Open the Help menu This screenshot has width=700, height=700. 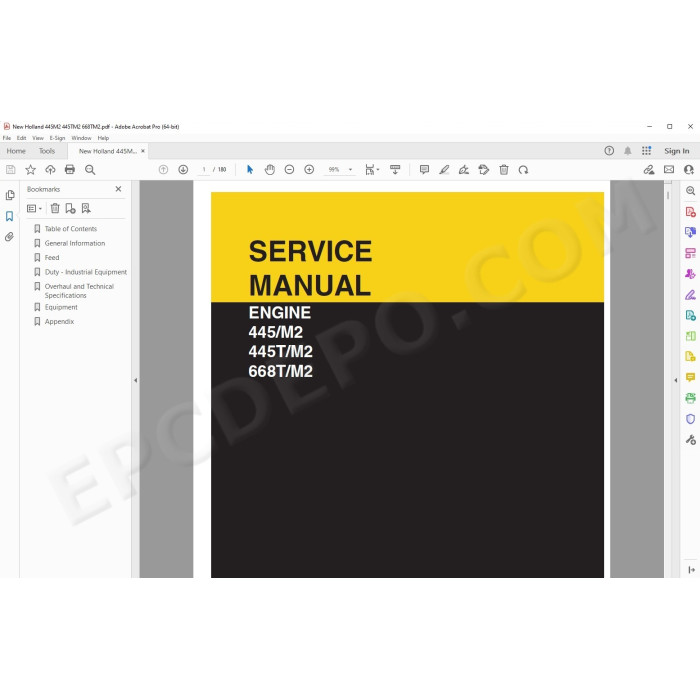click(x=103, y=138)
